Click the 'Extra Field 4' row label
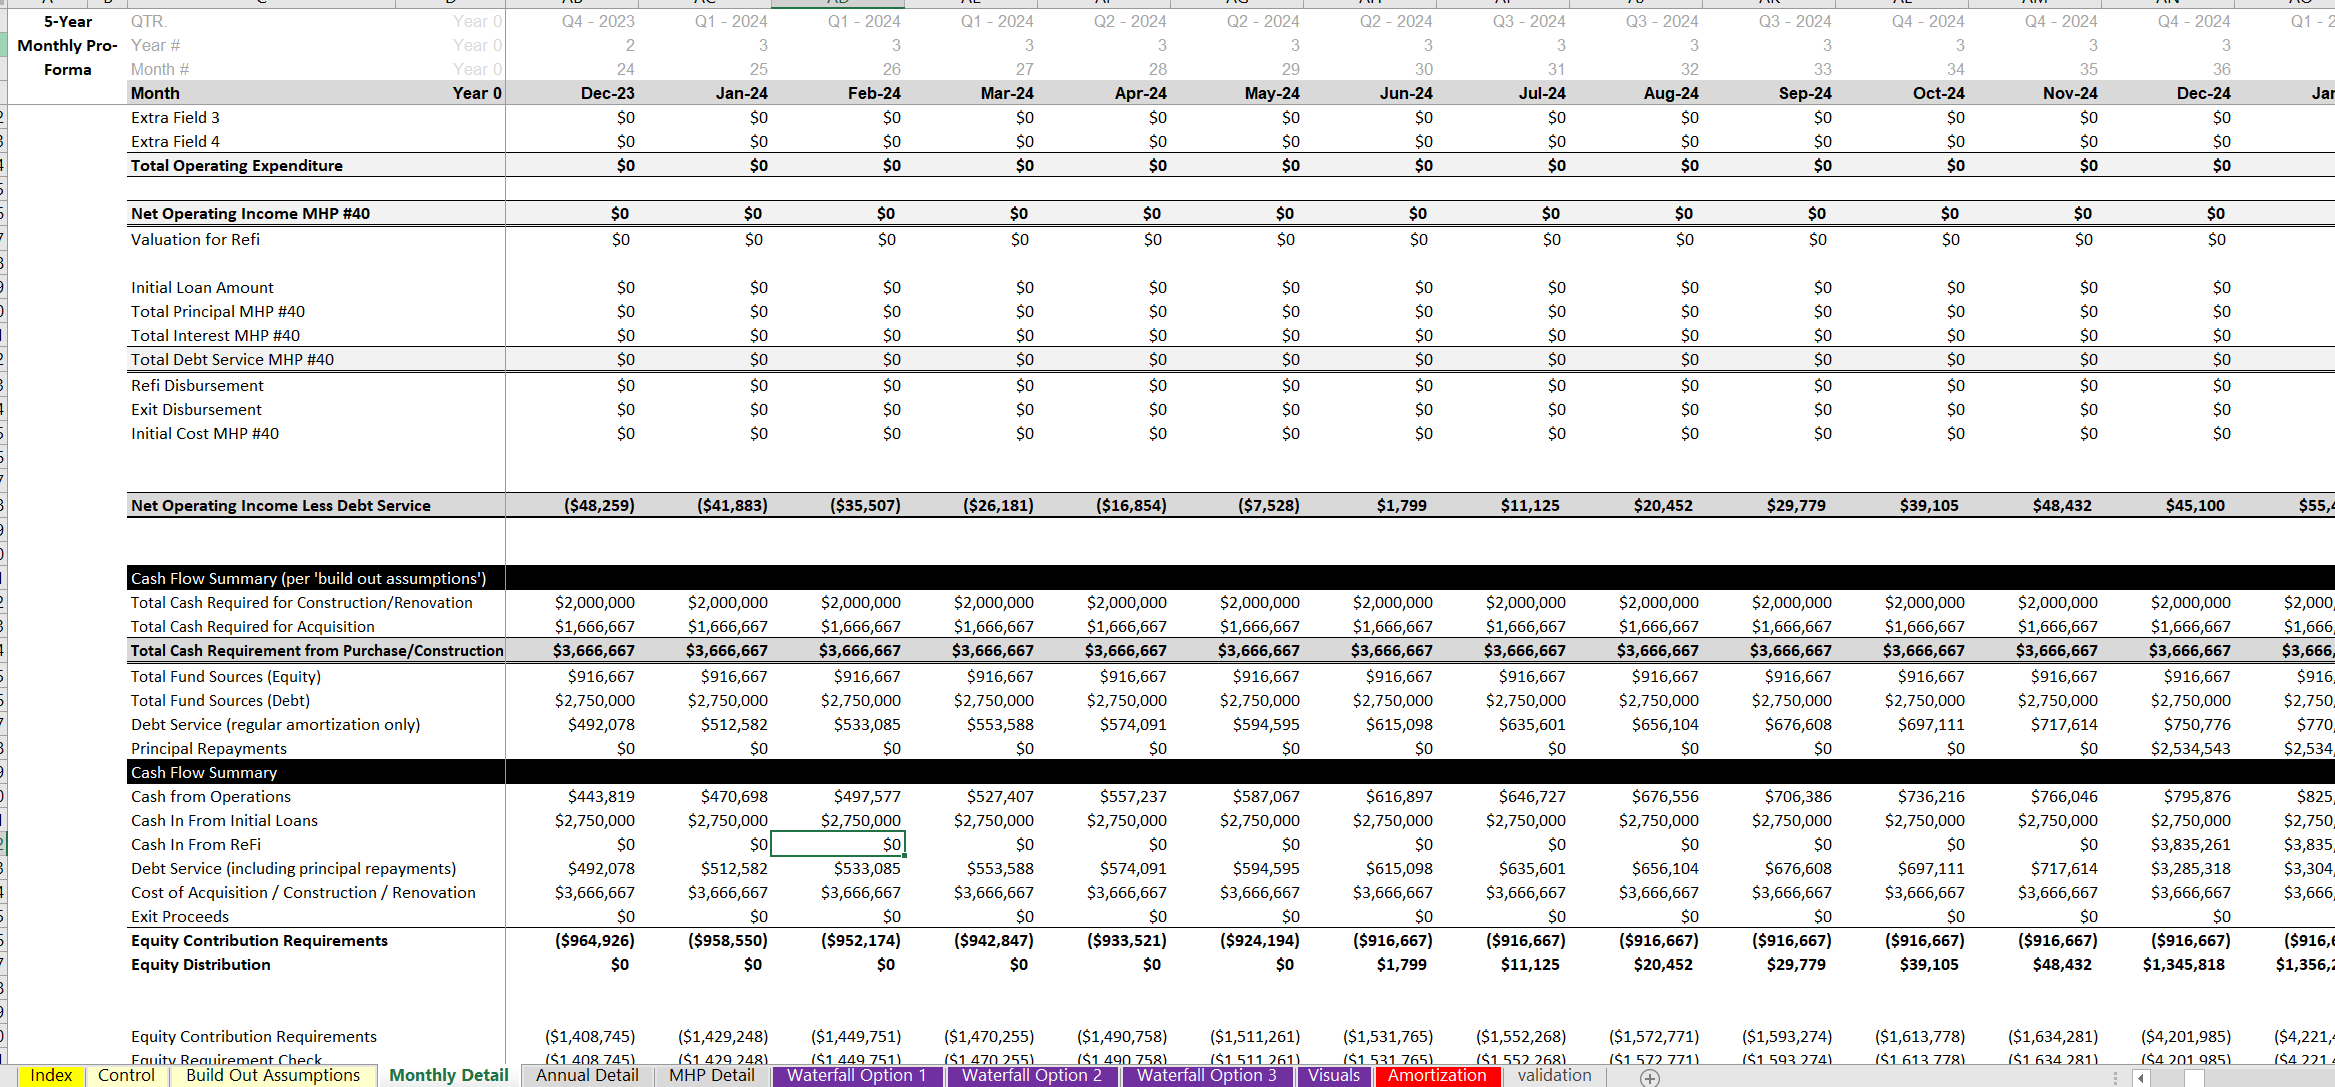This screenshot has width=2335, height=1087. [175, 141]
